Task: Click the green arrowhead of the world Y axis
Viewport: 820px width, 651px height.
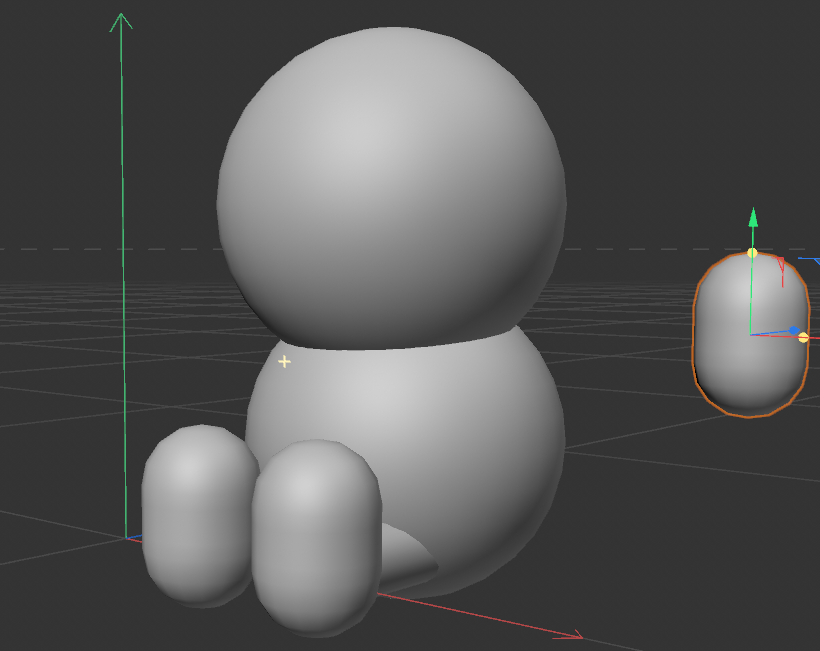Action: coord(122,16)
